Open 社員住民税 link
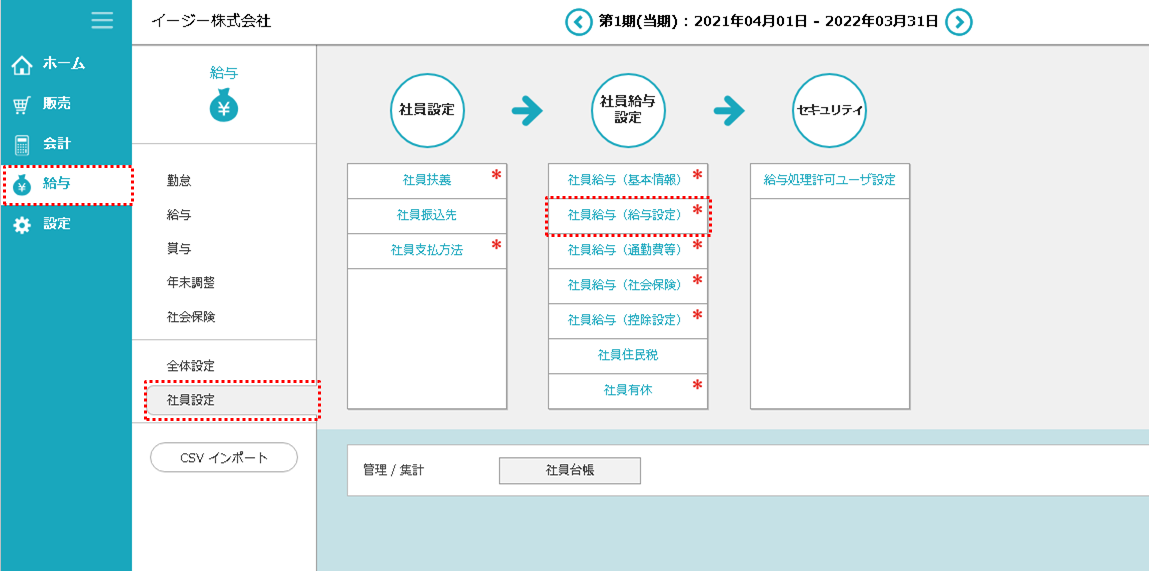1149x571 pixels. tap(627, 355)
